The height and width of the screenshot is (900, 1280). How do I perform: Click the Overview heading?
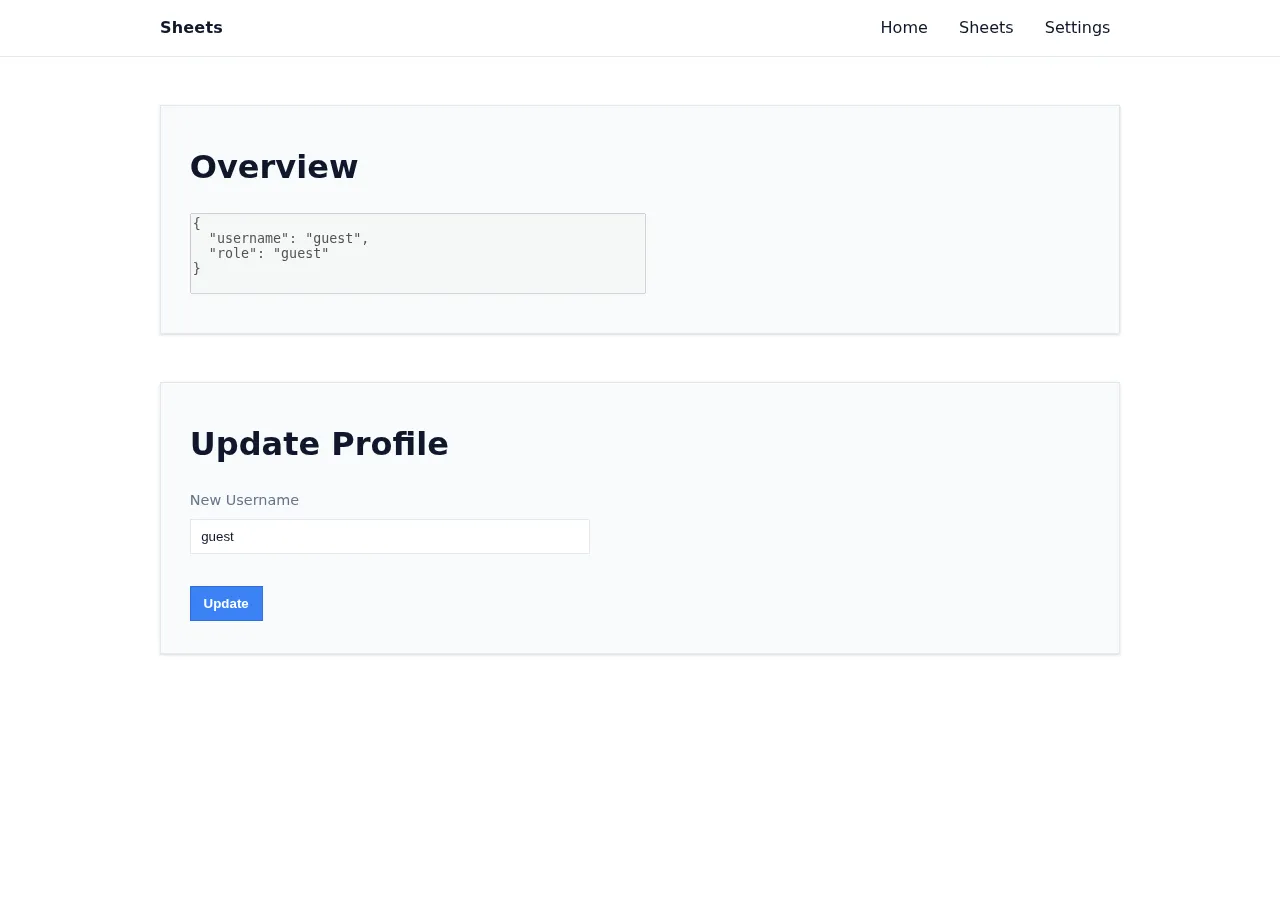coord(274,167)
